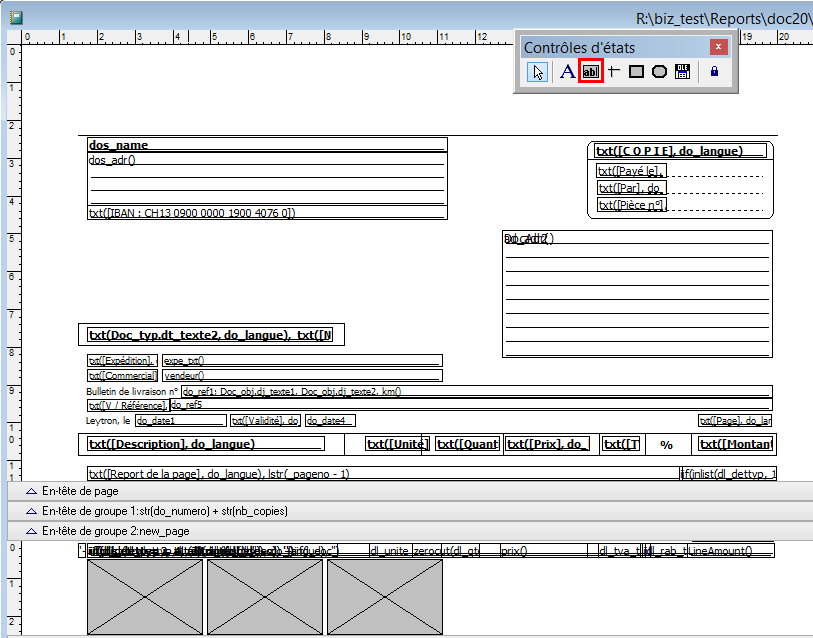Select the txt([Payé le] field
The height and width of the screenshot is (638, 813).
pos(631,171)
